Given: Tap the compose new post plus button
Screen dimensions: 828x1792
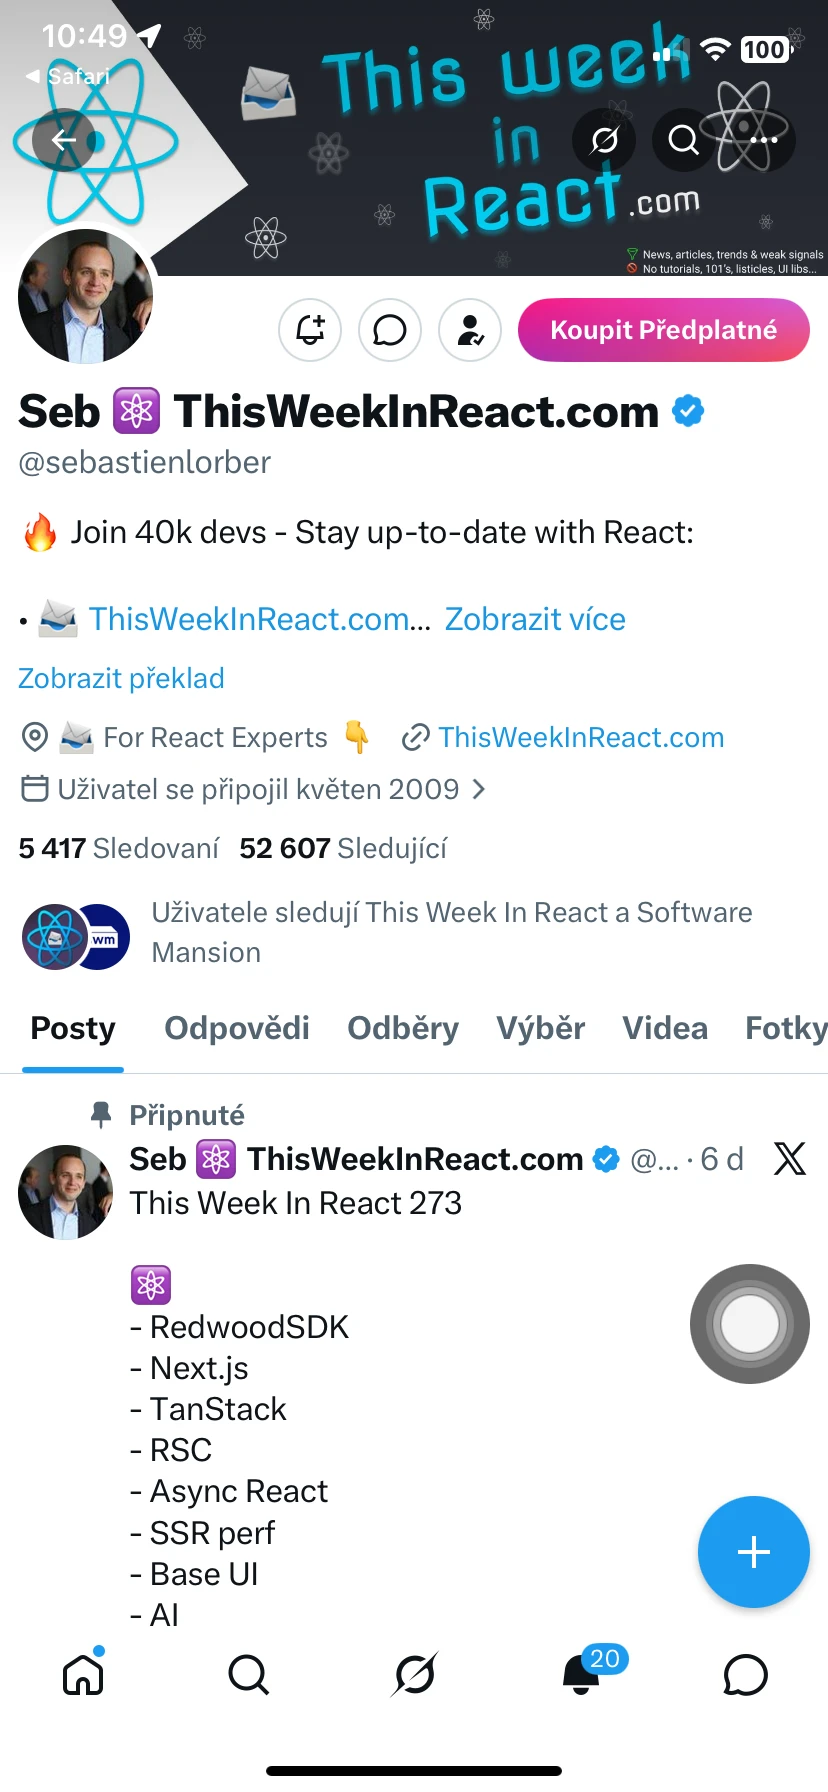Looking at the screenshot, I should 753,1551.
